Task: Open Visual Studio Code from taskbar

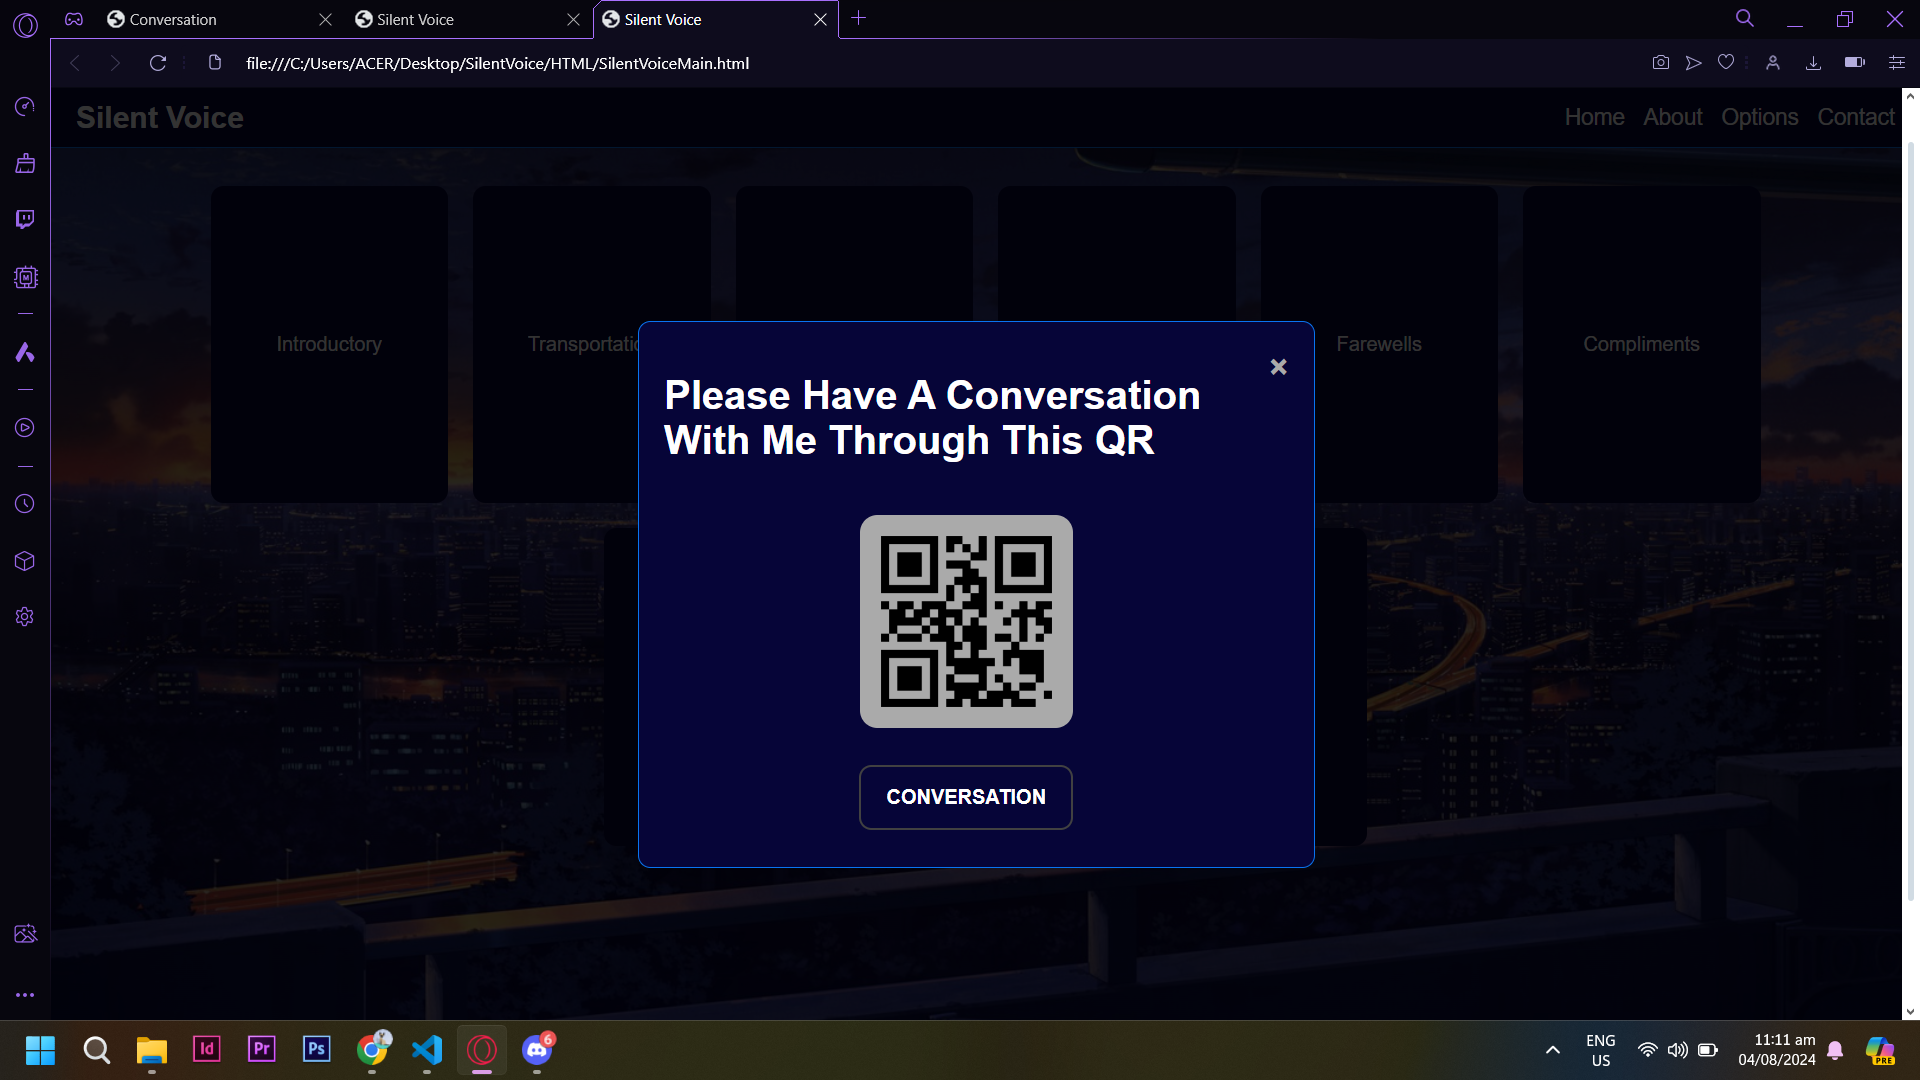Action: point(427,1050)
